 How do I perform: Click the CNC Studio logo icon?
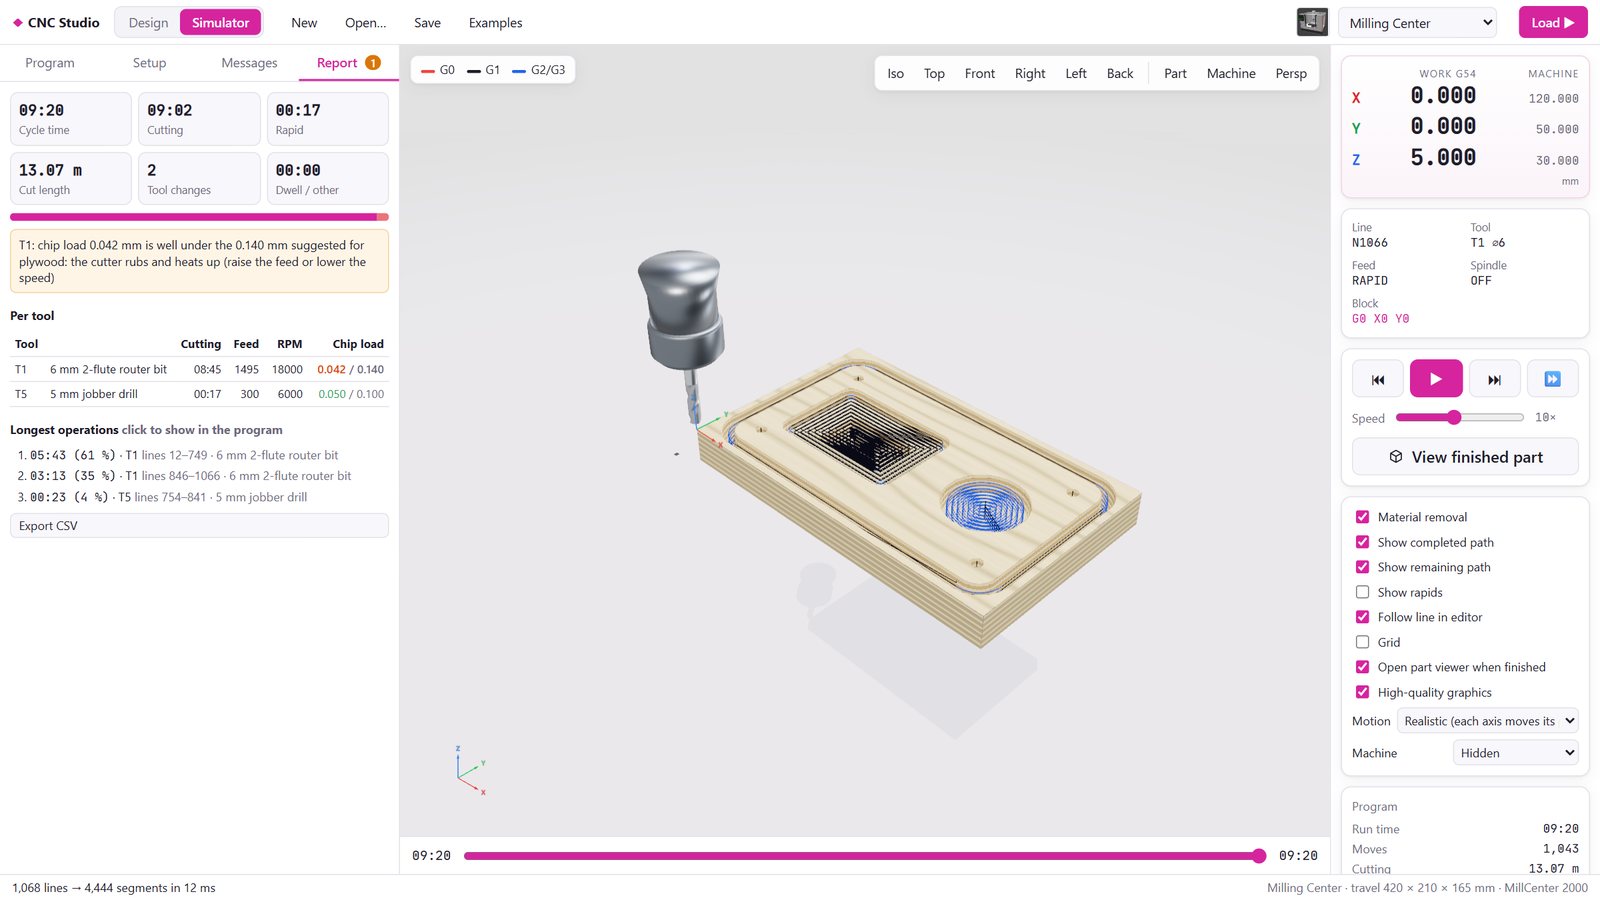point(17,22)
